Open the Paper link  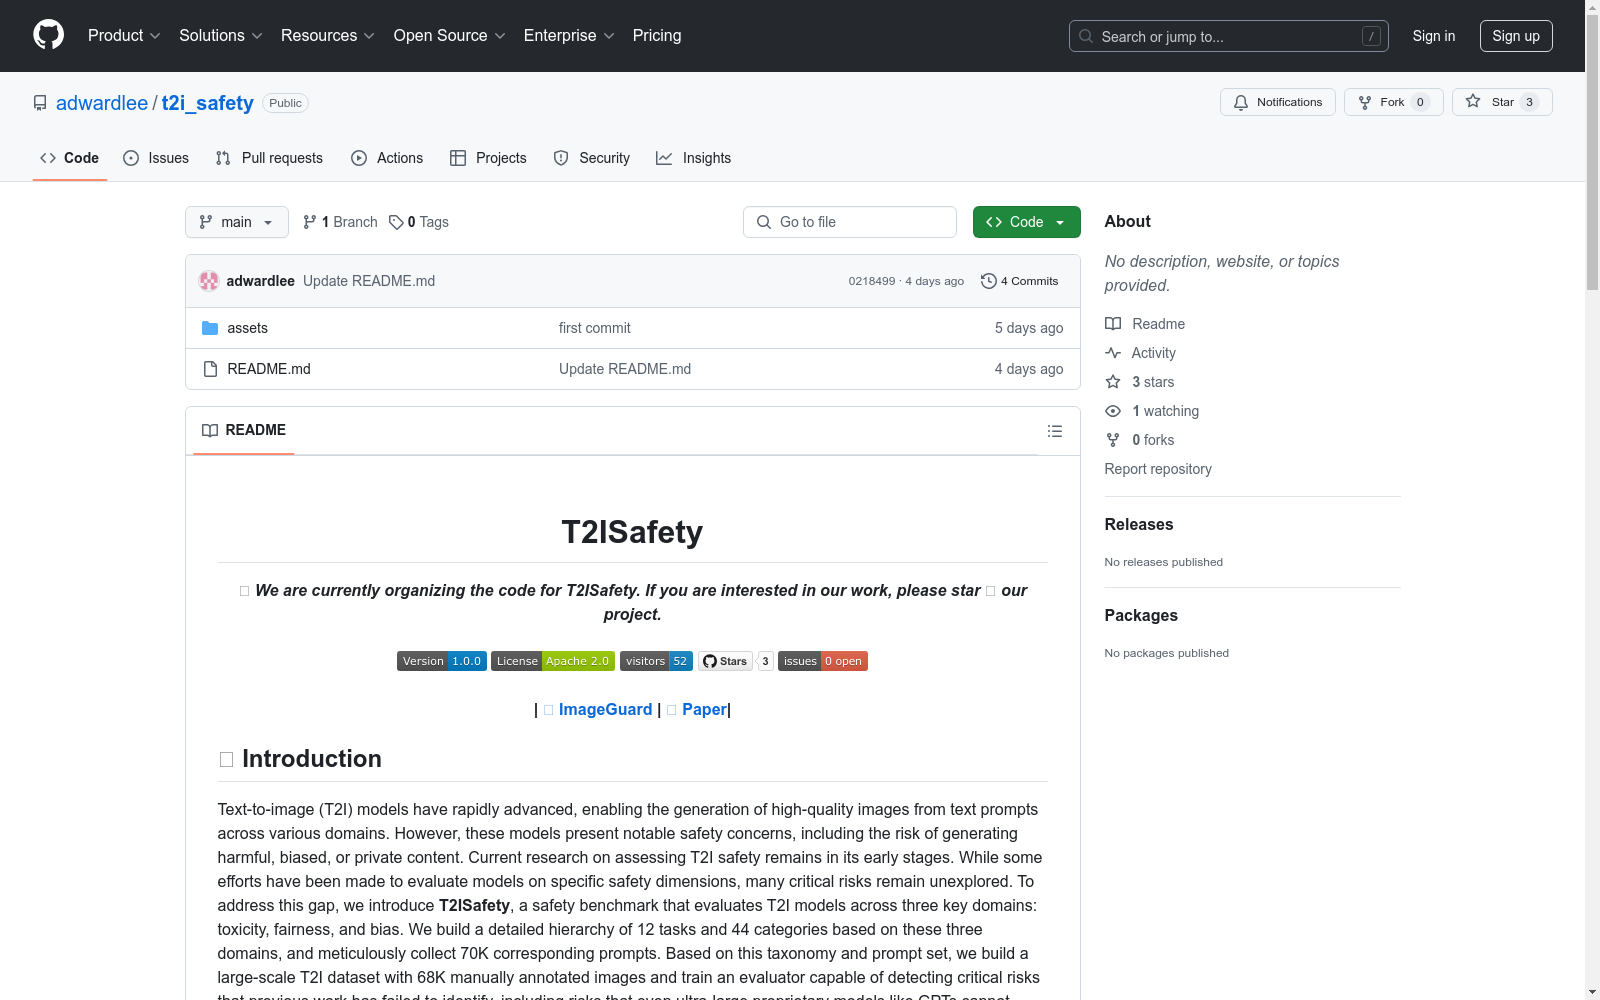(704, 709)
